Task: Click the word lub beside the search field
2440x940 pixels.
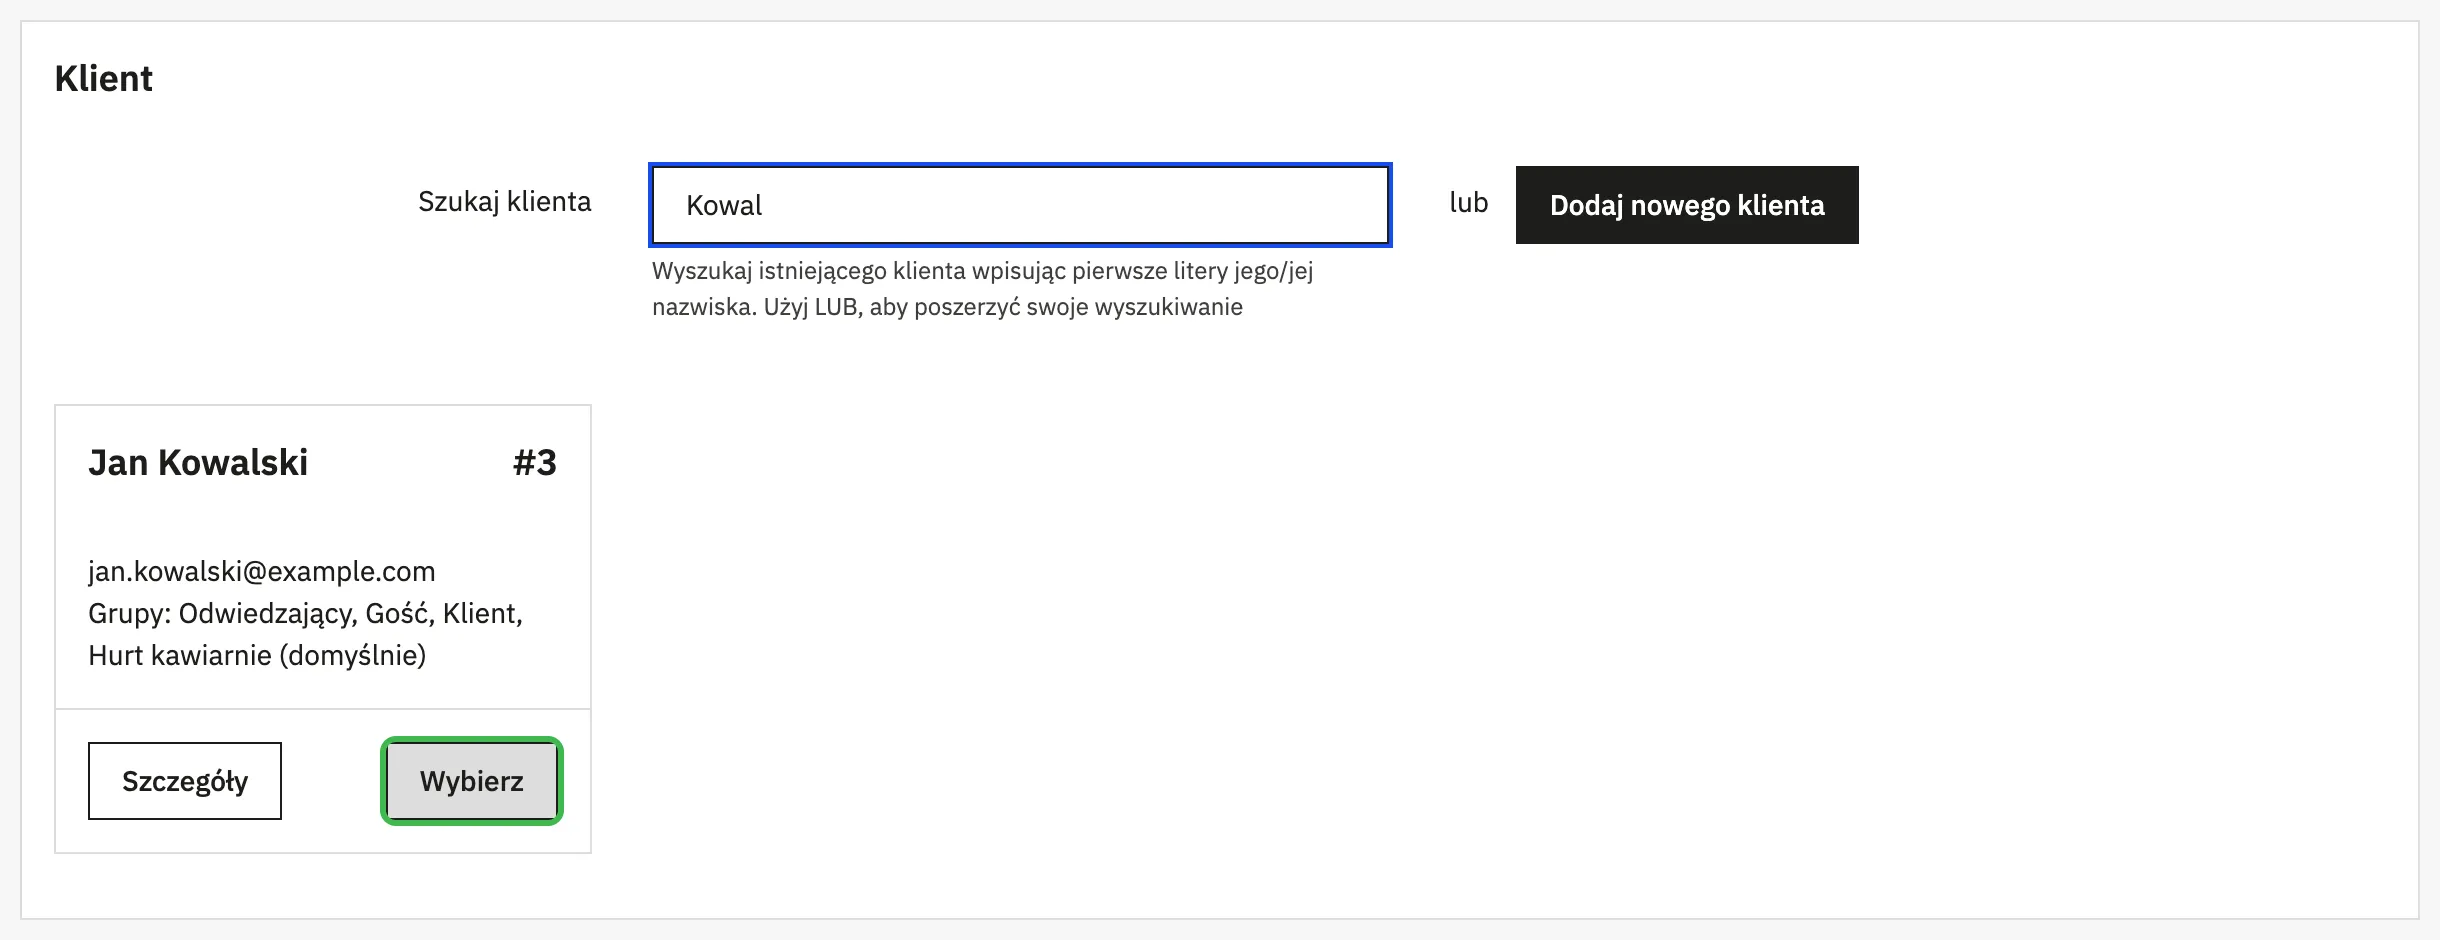Action: (1469, 203)
